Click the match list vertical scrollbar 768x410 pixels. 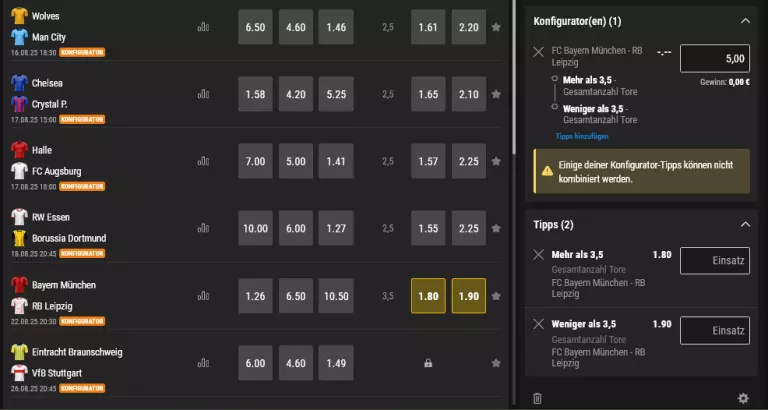(514, 77)
